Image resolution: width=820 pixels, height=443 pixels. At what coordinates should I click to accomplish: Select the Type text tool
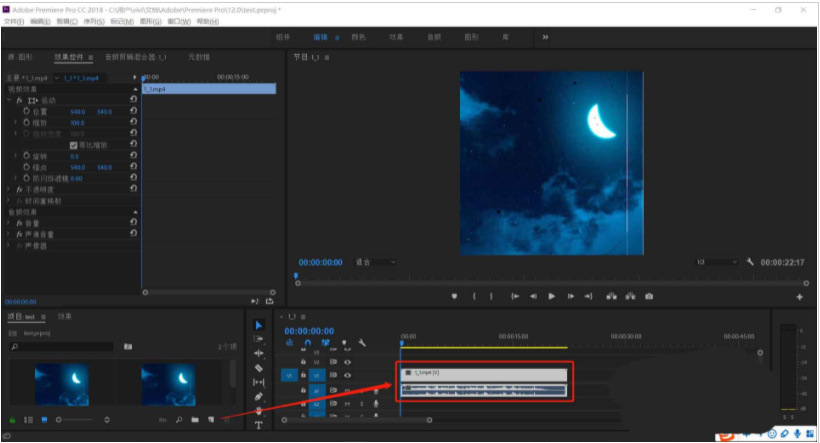pos(259,425)
